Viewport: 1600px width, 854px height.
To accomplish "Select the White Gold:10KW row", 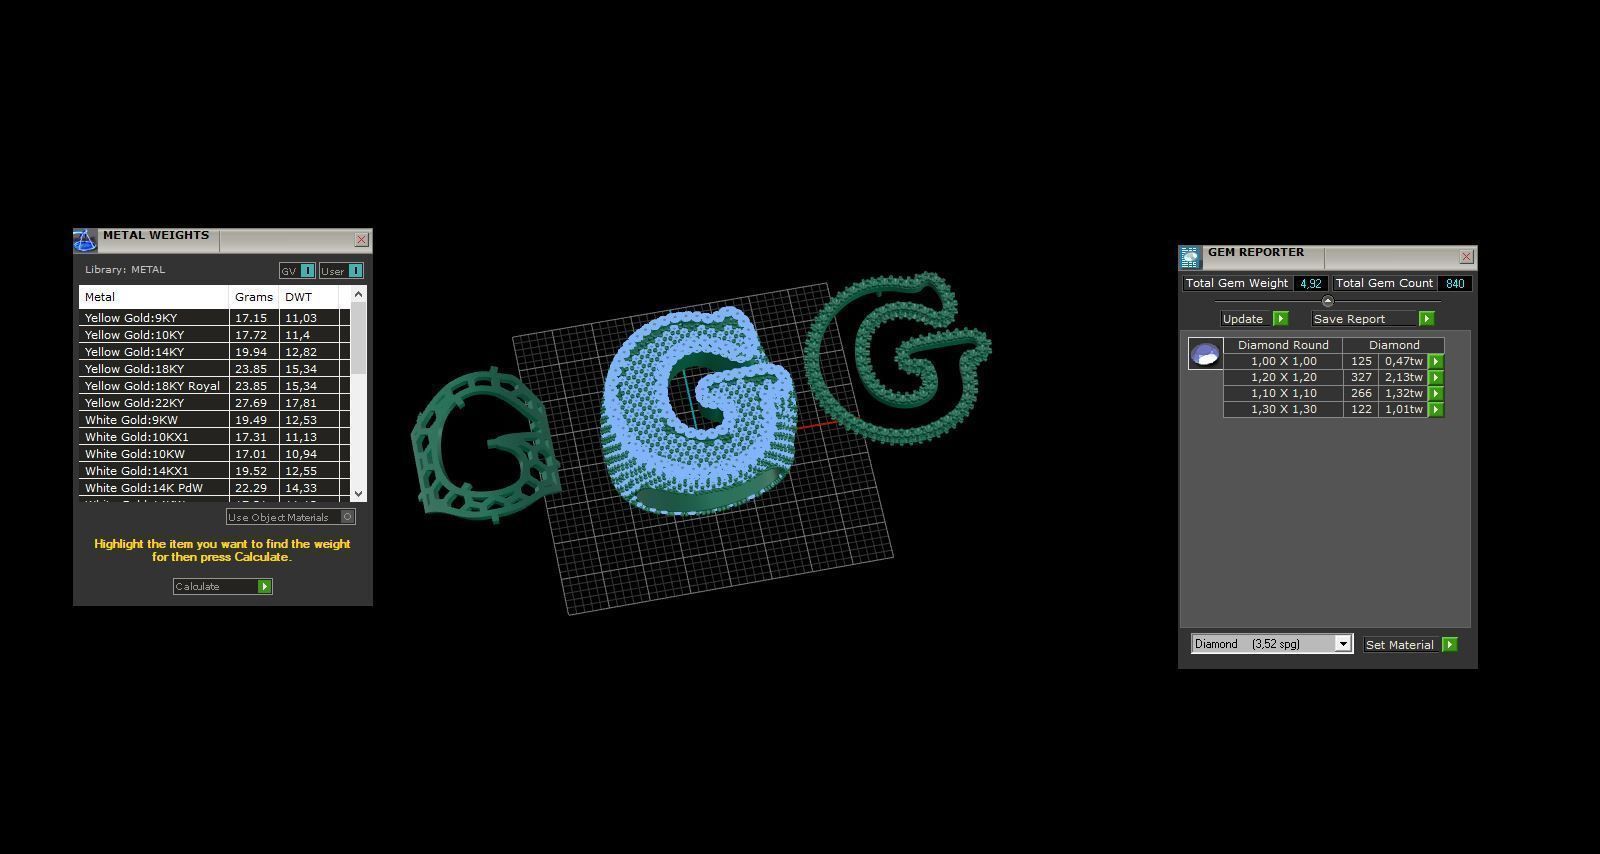I will point(214,454).
